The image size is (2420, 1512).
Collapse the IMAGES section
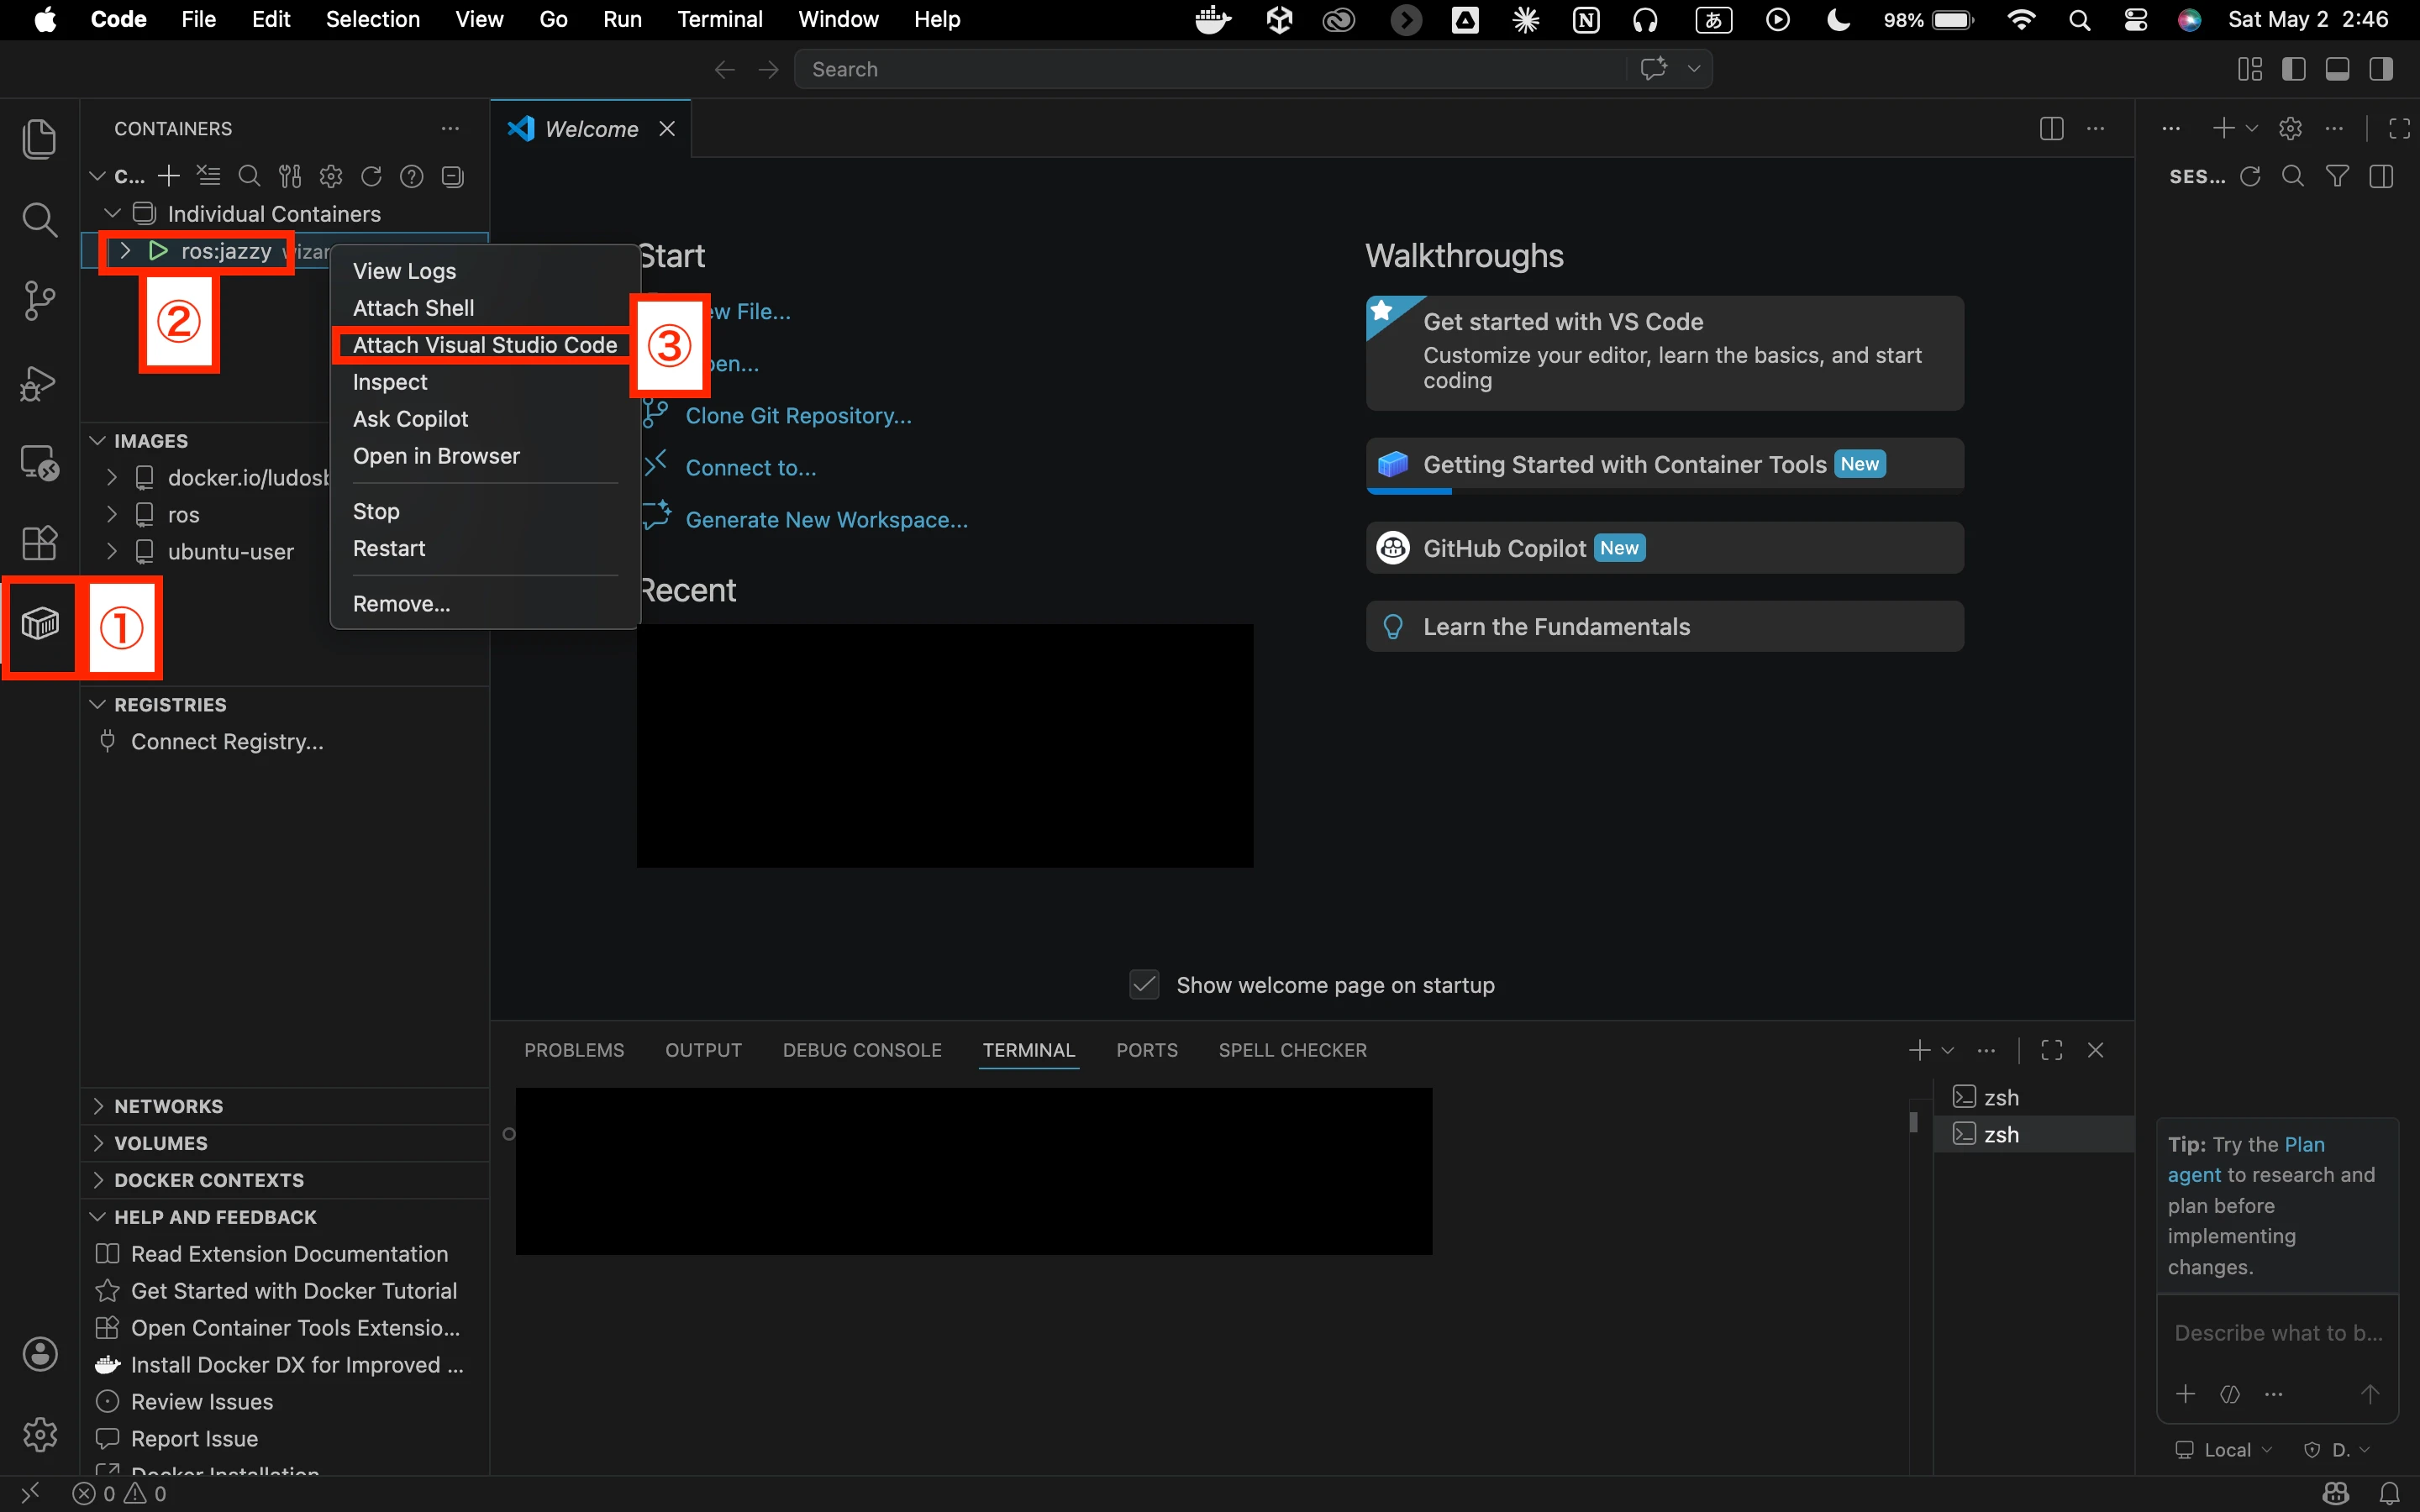coord(98,441)
